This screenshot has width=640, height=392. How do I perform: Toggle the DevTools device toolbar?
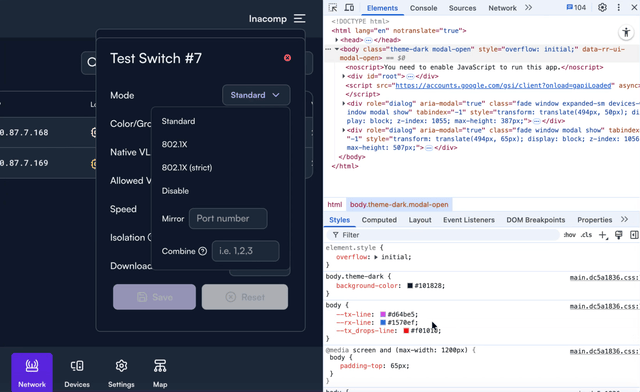349,8
